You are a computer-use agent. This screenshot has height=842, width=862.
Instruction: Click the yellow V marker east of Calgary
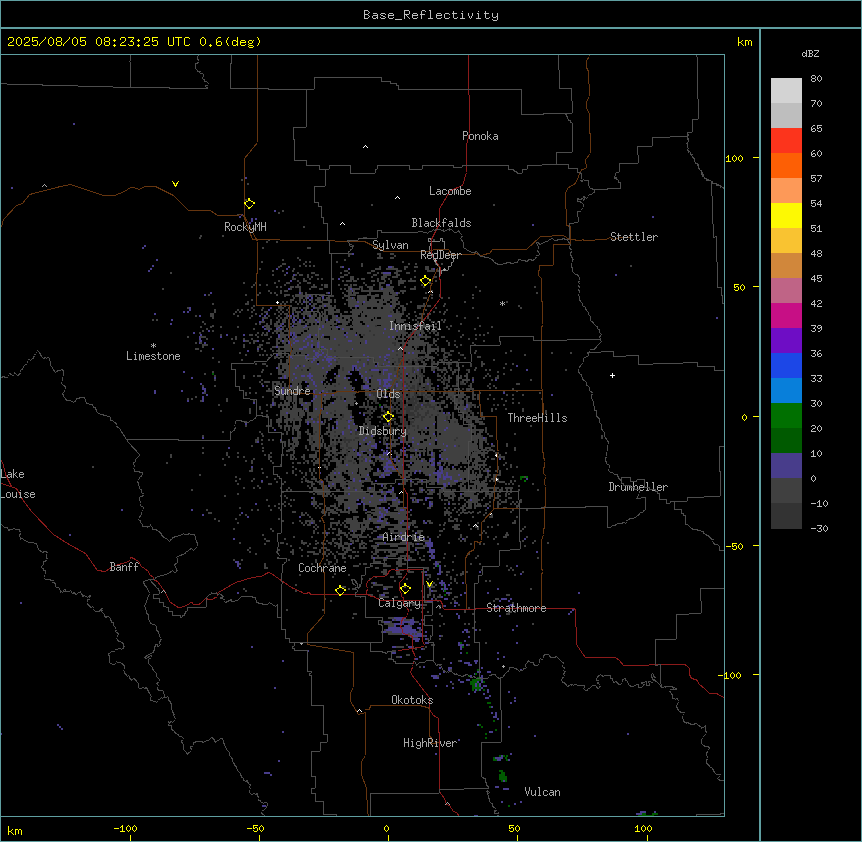tap(429, 584)
